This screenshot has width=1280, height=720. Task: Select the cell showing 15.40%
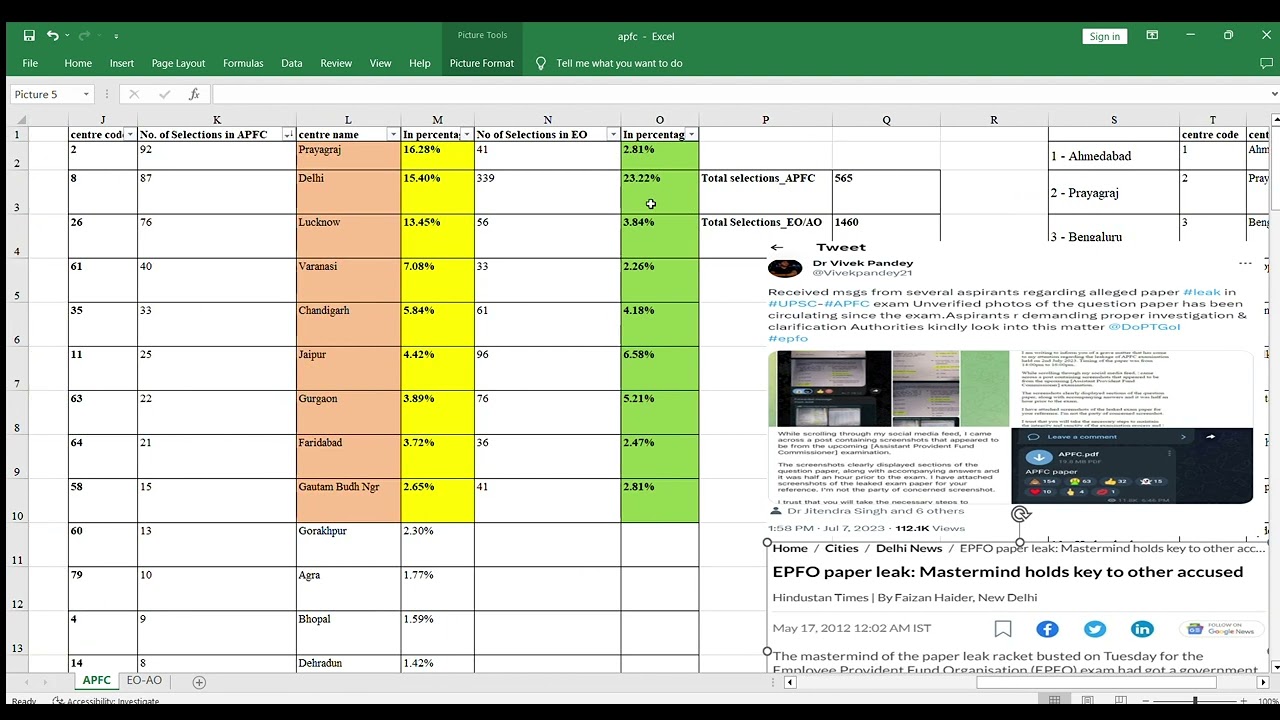438,191
